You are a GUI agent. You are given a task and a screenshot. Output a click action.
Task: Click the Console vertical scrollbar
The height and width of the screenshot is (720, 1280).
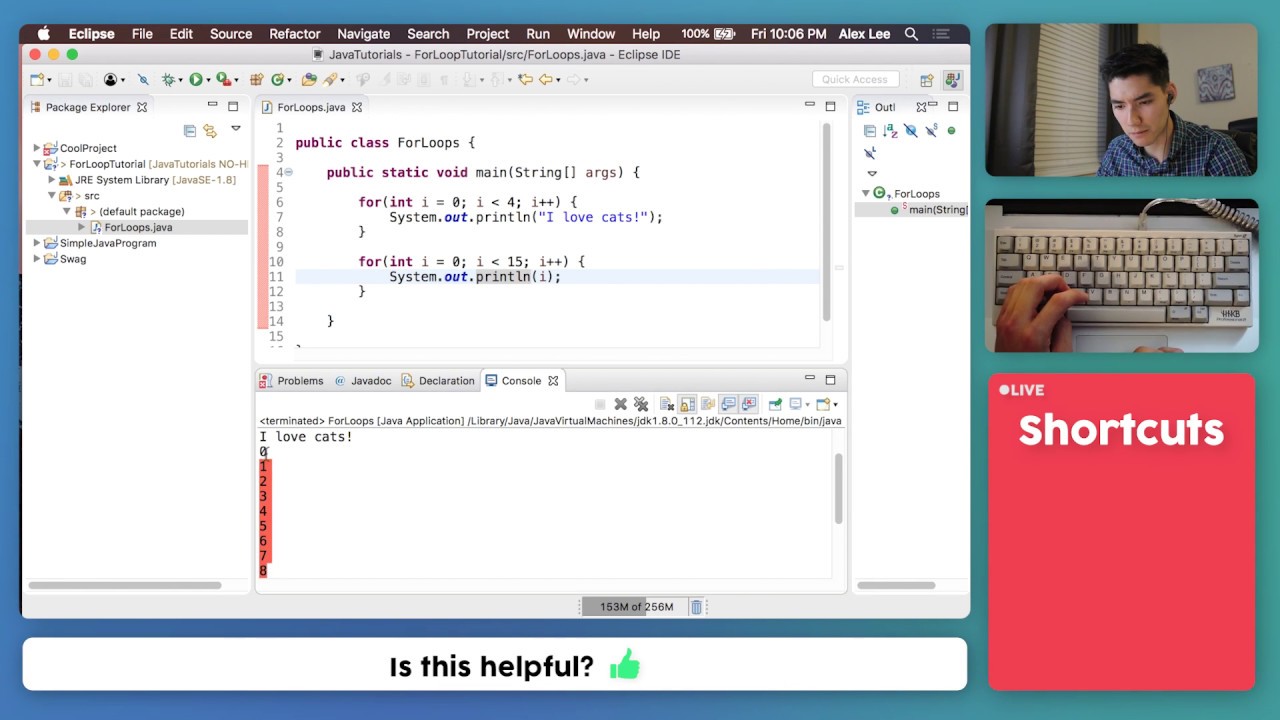pyautogui.click(x=838, y=488)
